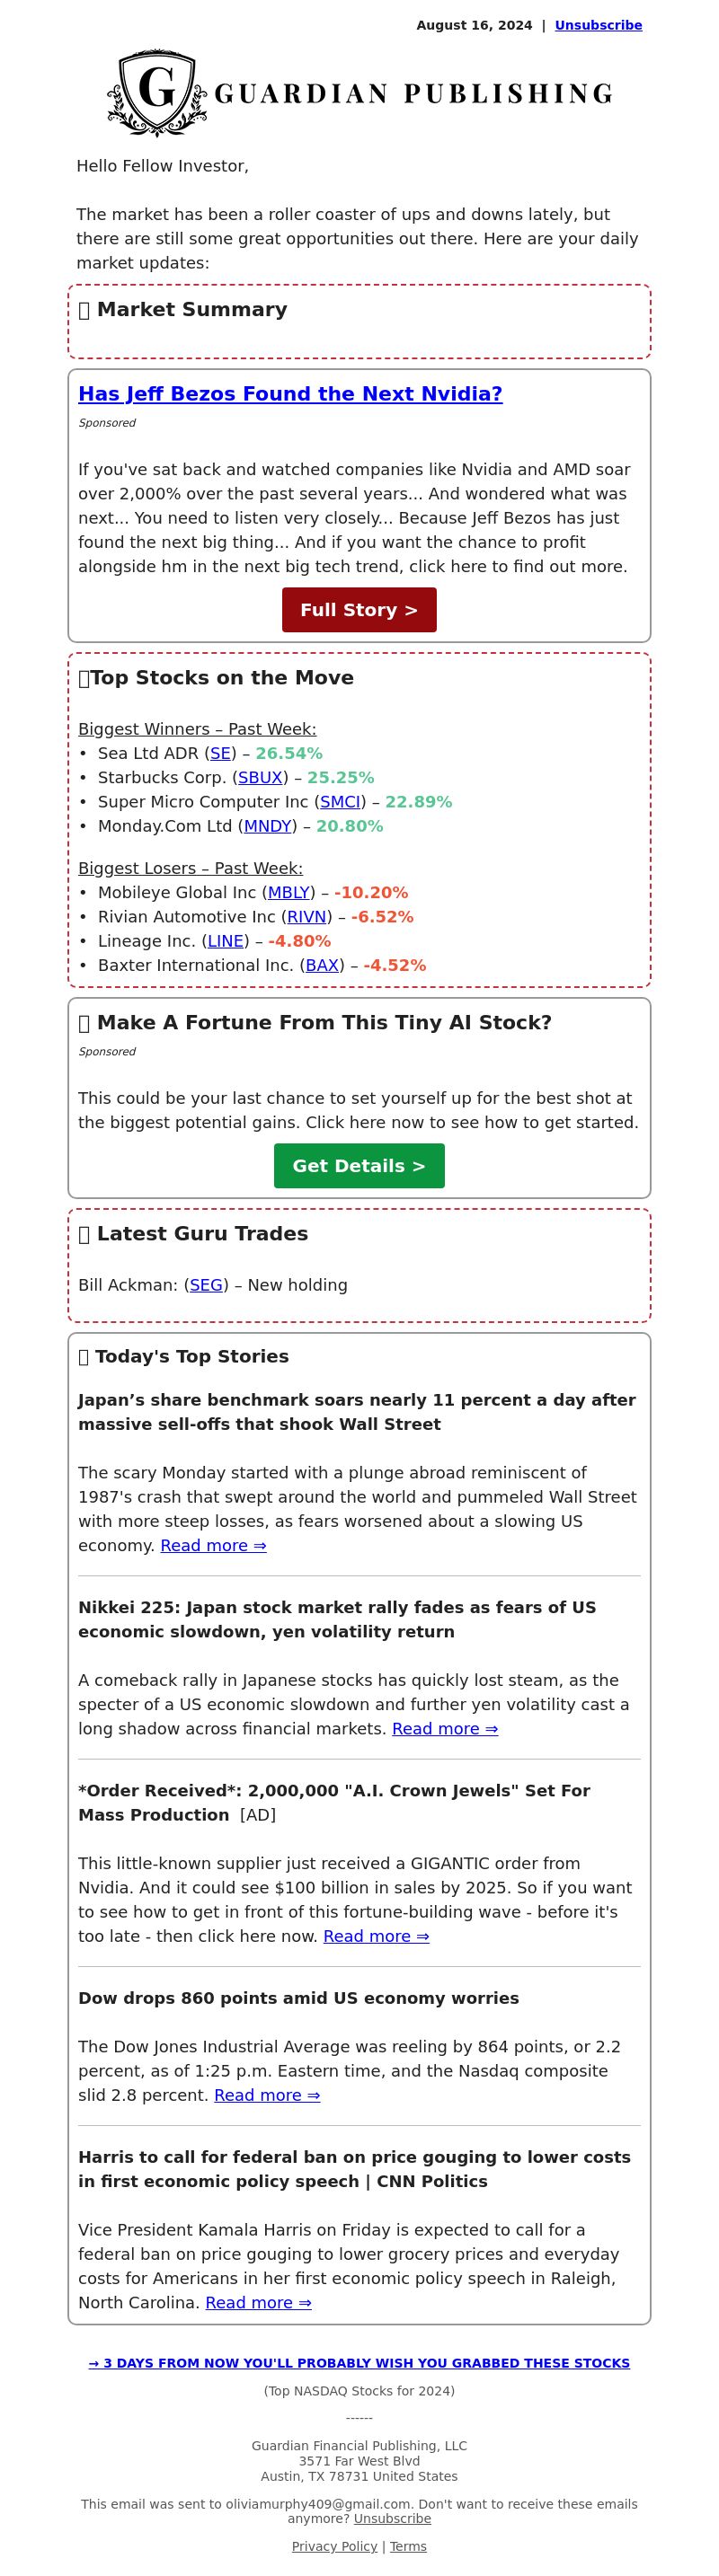719x2576 pixels.
Task: Read more on Dow drops 860 points
Action: 267,2095
